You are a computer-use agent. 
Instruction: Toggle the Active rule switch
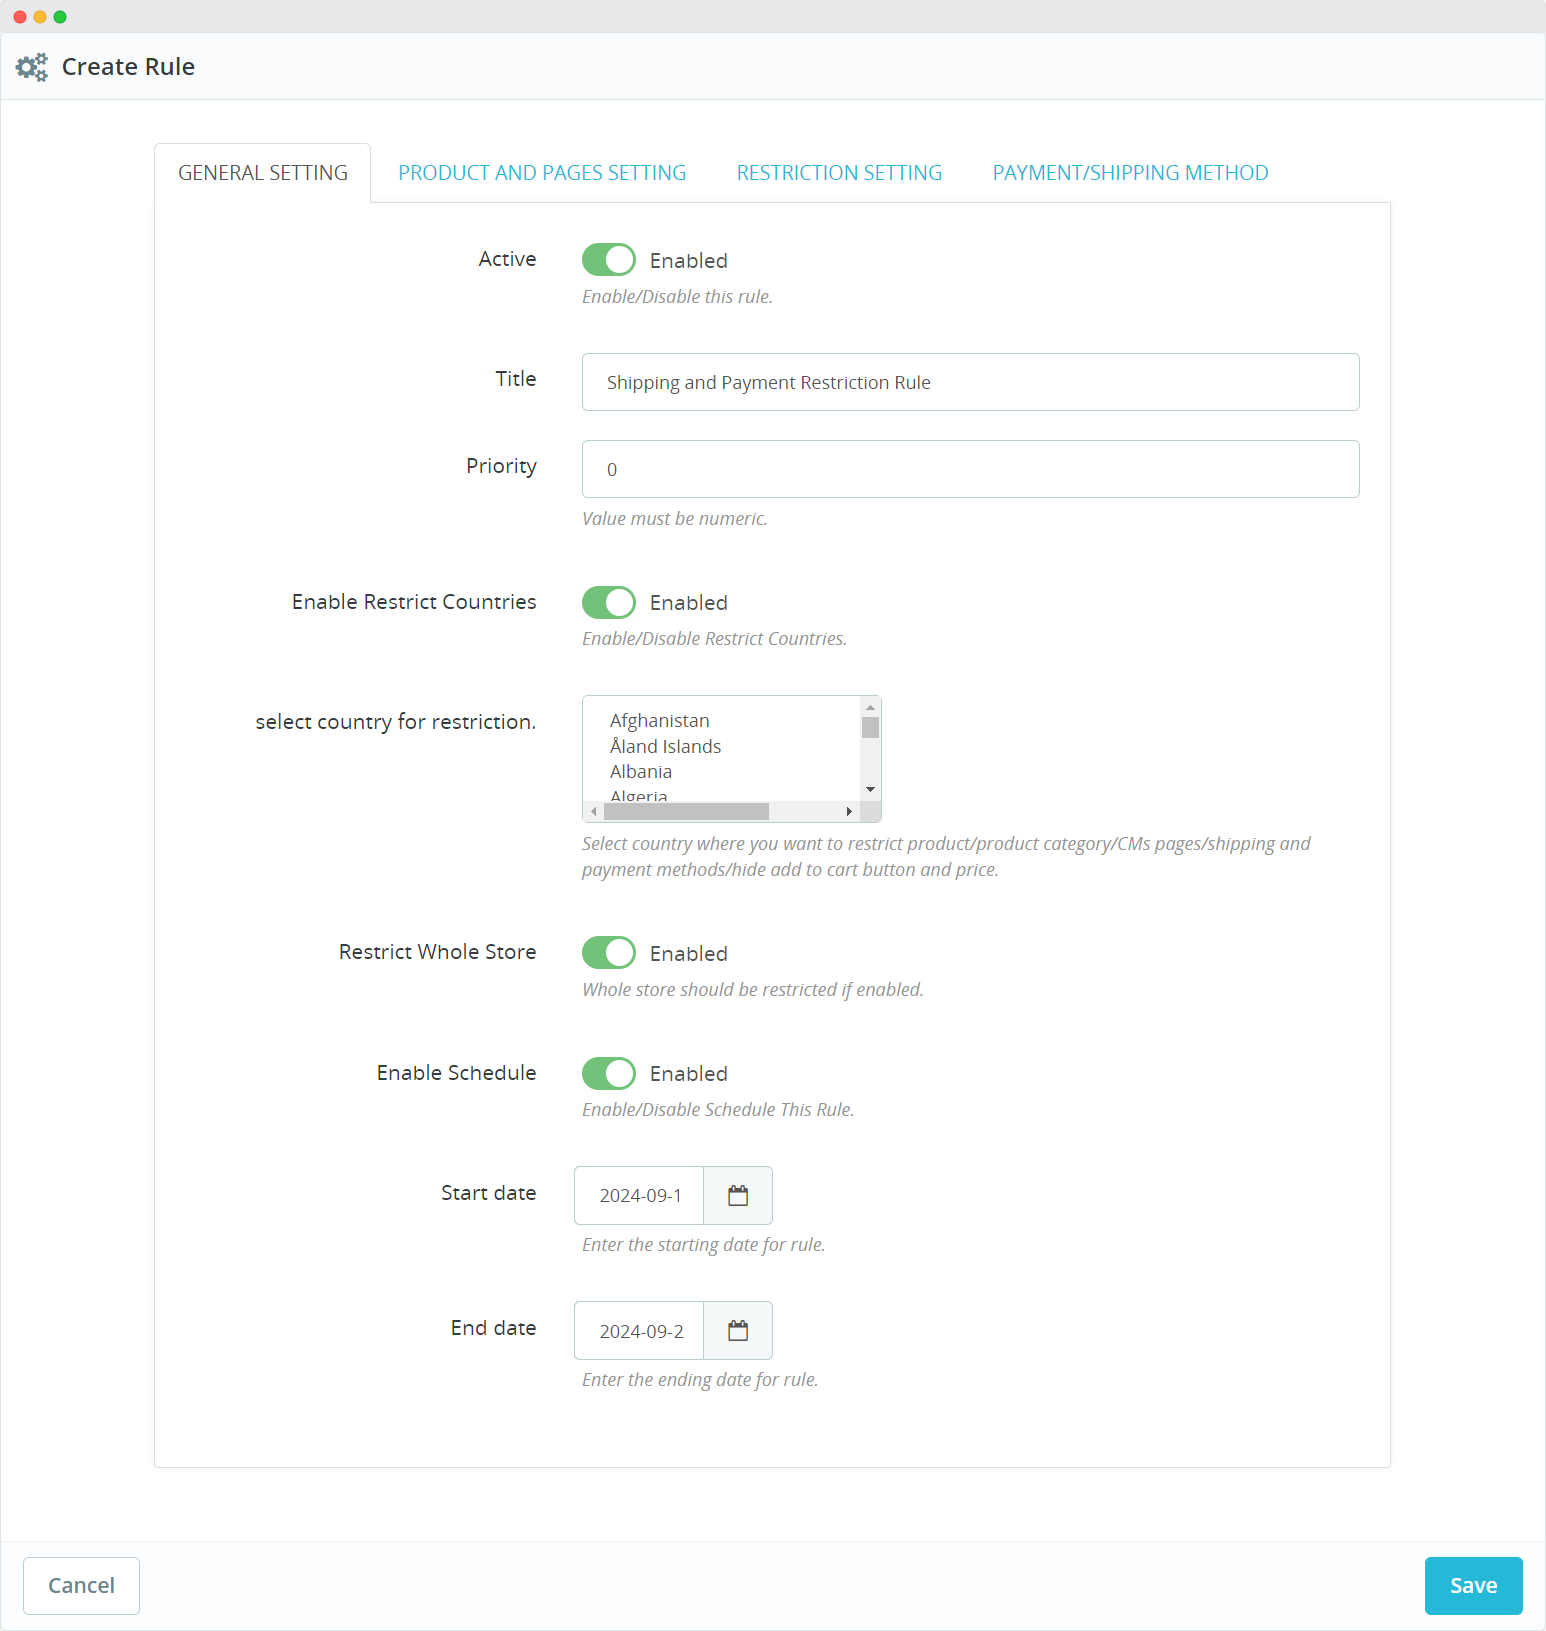tap(609, 260)
